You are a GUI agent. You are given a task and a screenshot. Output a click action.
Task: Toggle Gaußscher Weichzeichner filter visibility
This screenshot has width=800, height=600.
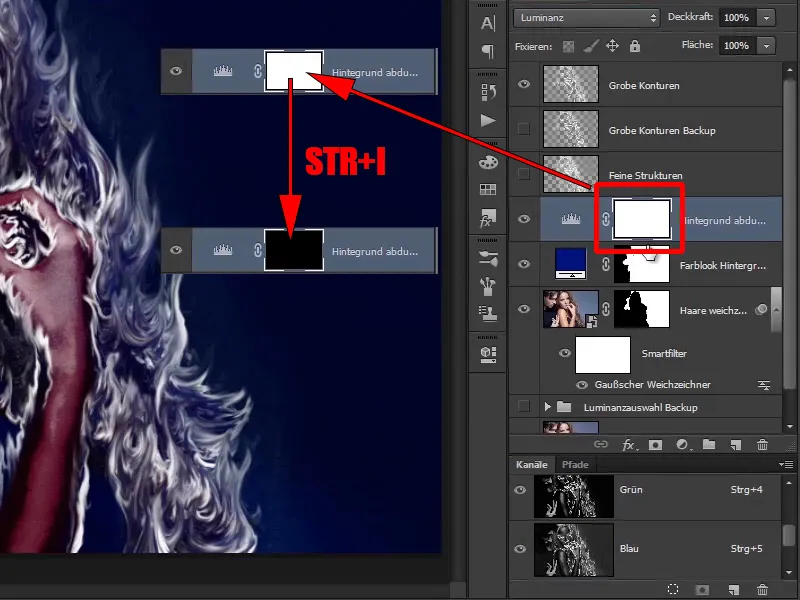tap(582, 385)
